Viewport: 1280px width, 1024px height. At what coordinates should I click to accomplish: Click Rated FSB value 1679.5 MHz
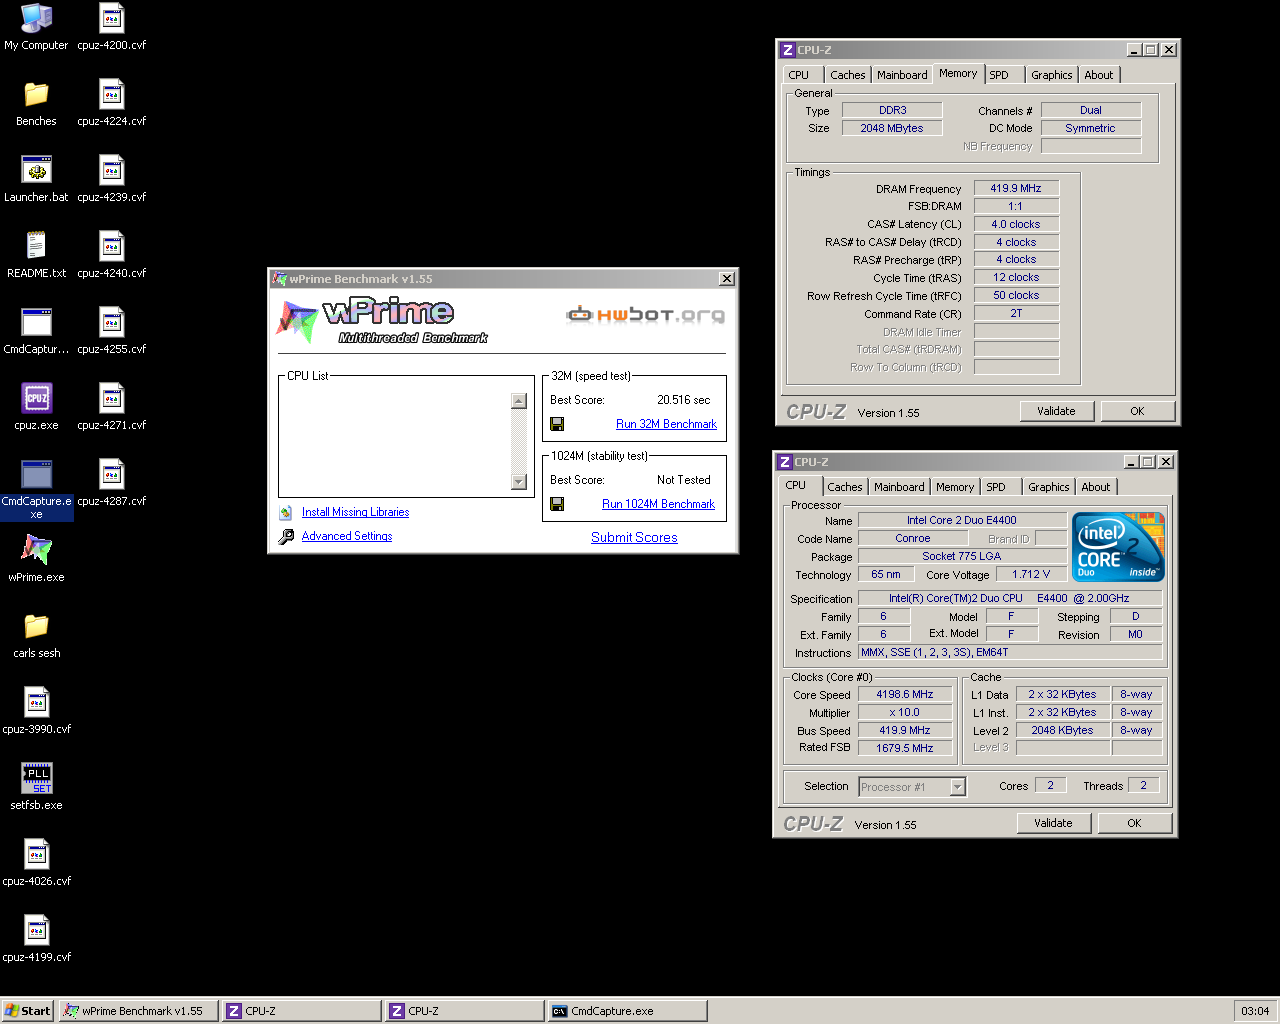pyautogui.click(x=905, y=748)
